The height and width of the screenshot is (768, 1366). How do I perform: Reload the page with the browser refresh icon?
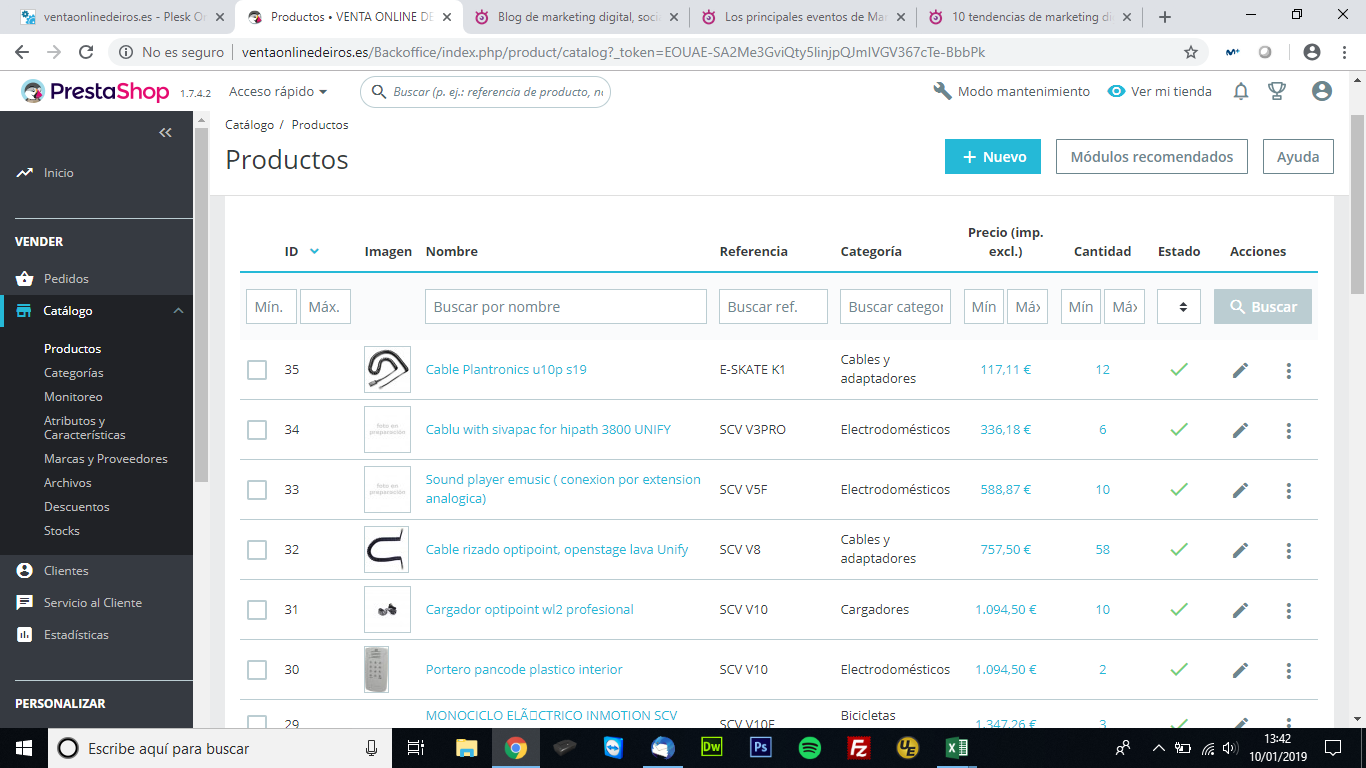tap(86, 52)
